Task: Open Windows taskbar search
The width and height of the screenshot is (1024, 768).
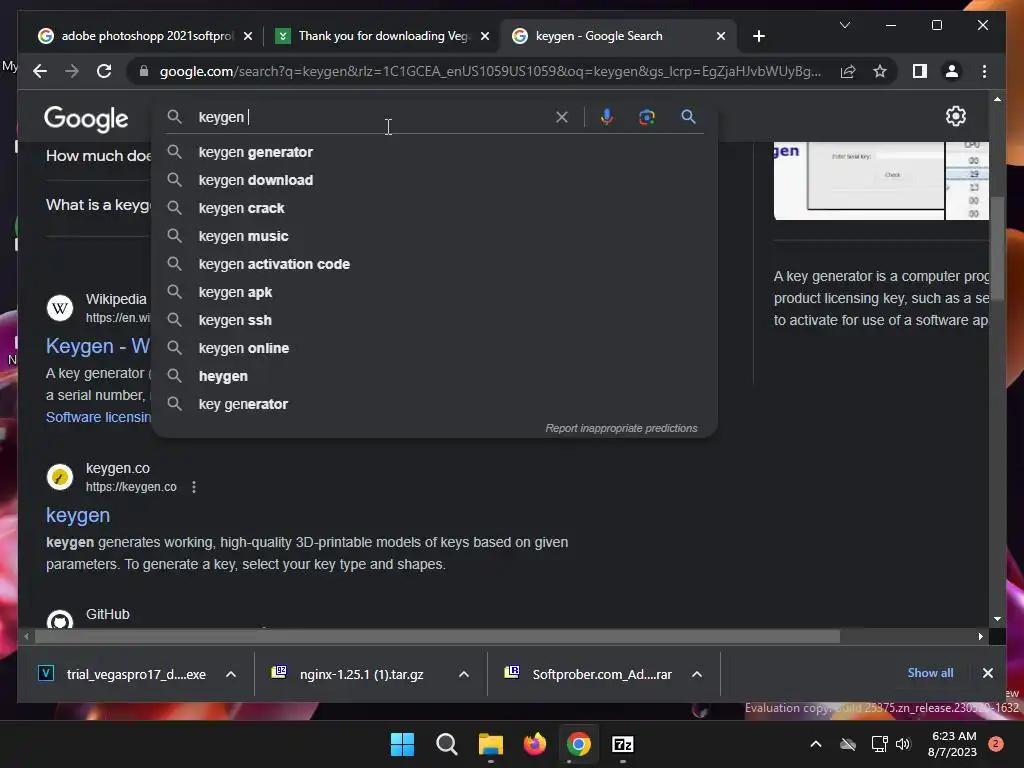Action: pos(447,744)
